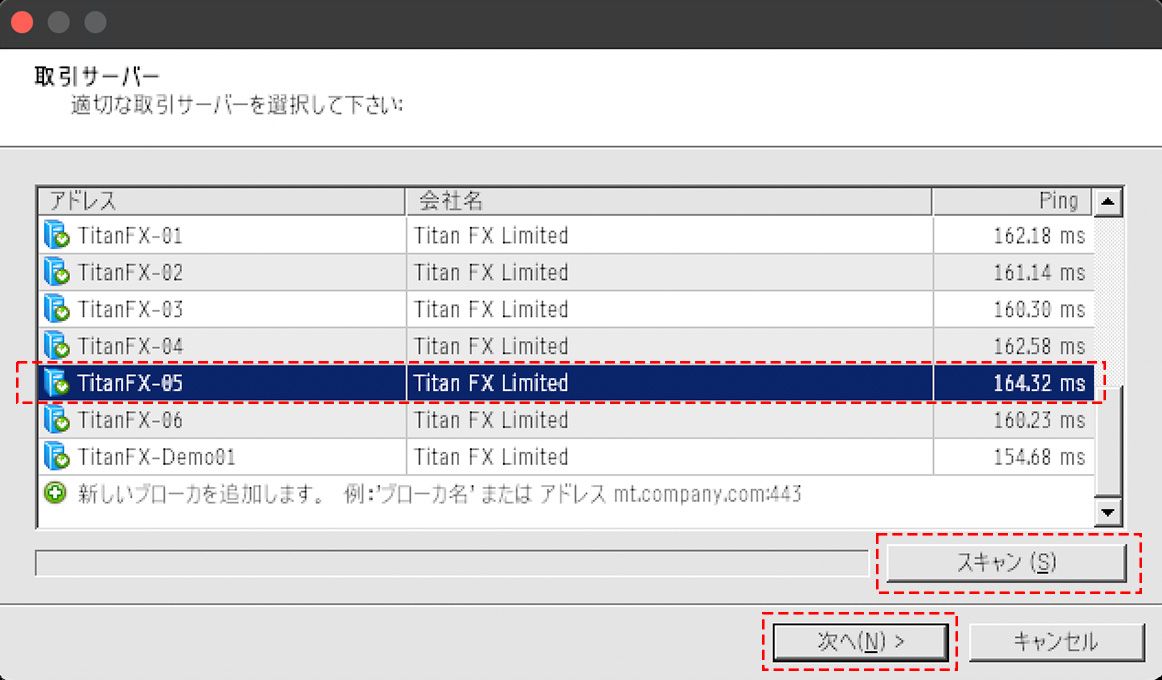The image size is (1162, 680).
Task: Click the server icon beside TitanFX-06
Action: [x=55, y=420]
